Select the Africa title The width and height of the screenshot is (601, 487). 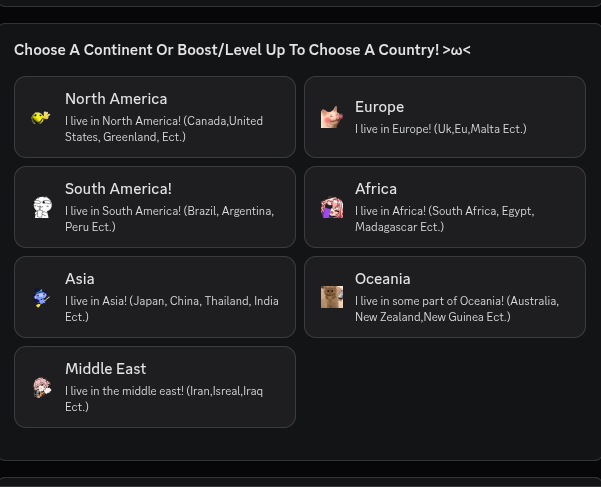376,189
